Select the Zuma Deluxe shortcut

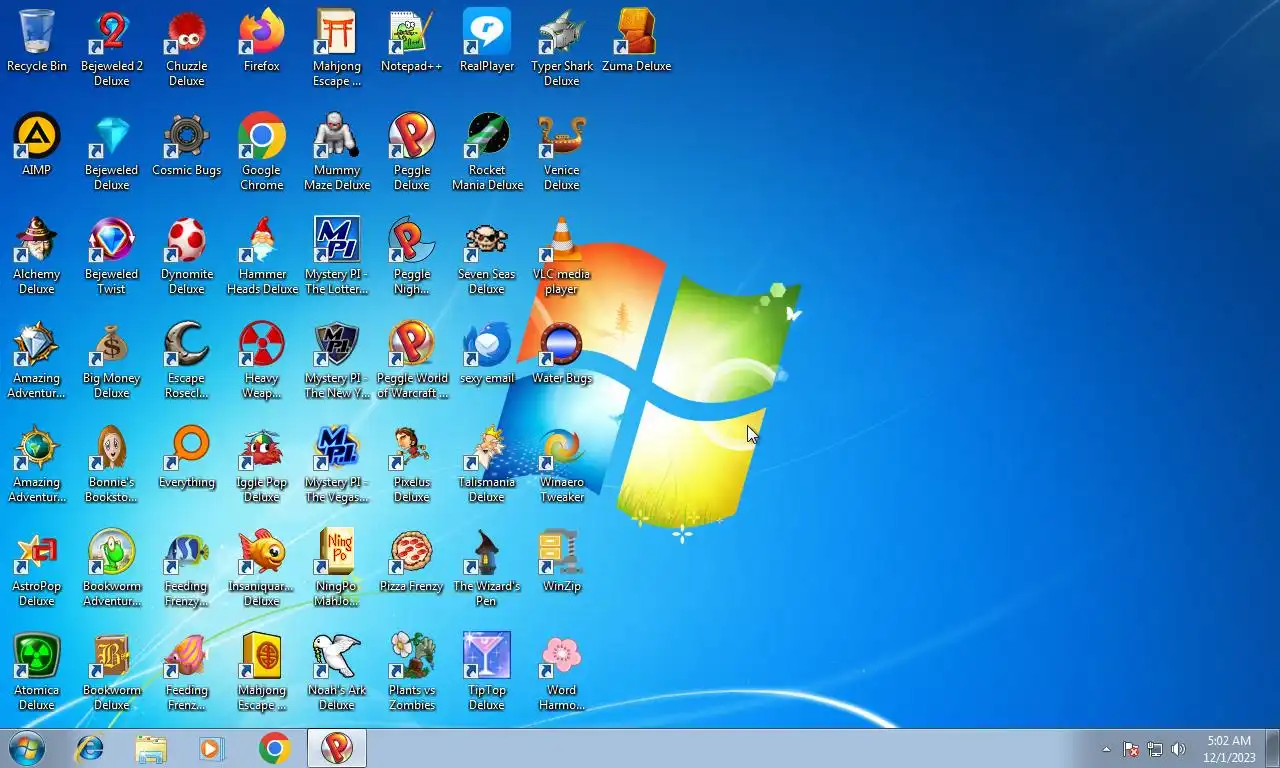click(637, 41)
